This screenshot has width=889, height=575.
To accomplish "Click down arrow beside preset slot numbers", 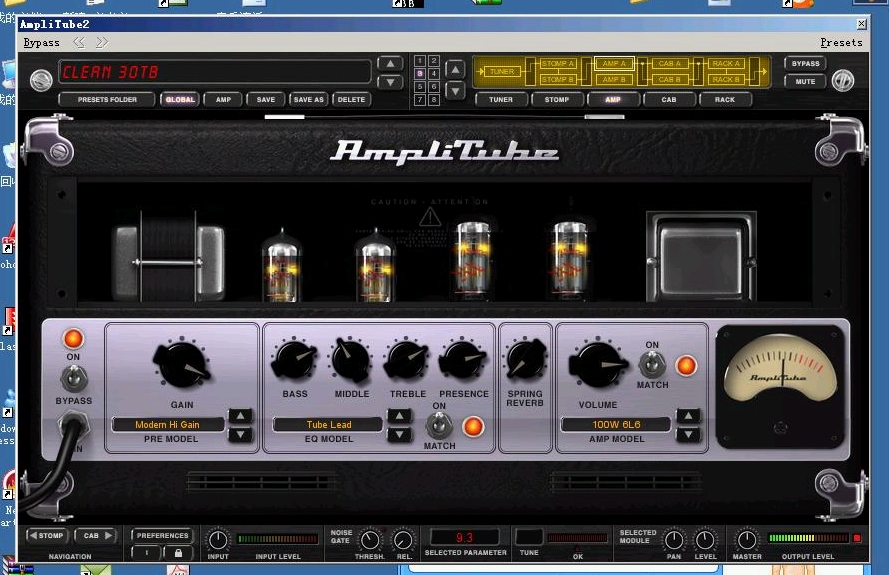I will click(x=455, y=91).
